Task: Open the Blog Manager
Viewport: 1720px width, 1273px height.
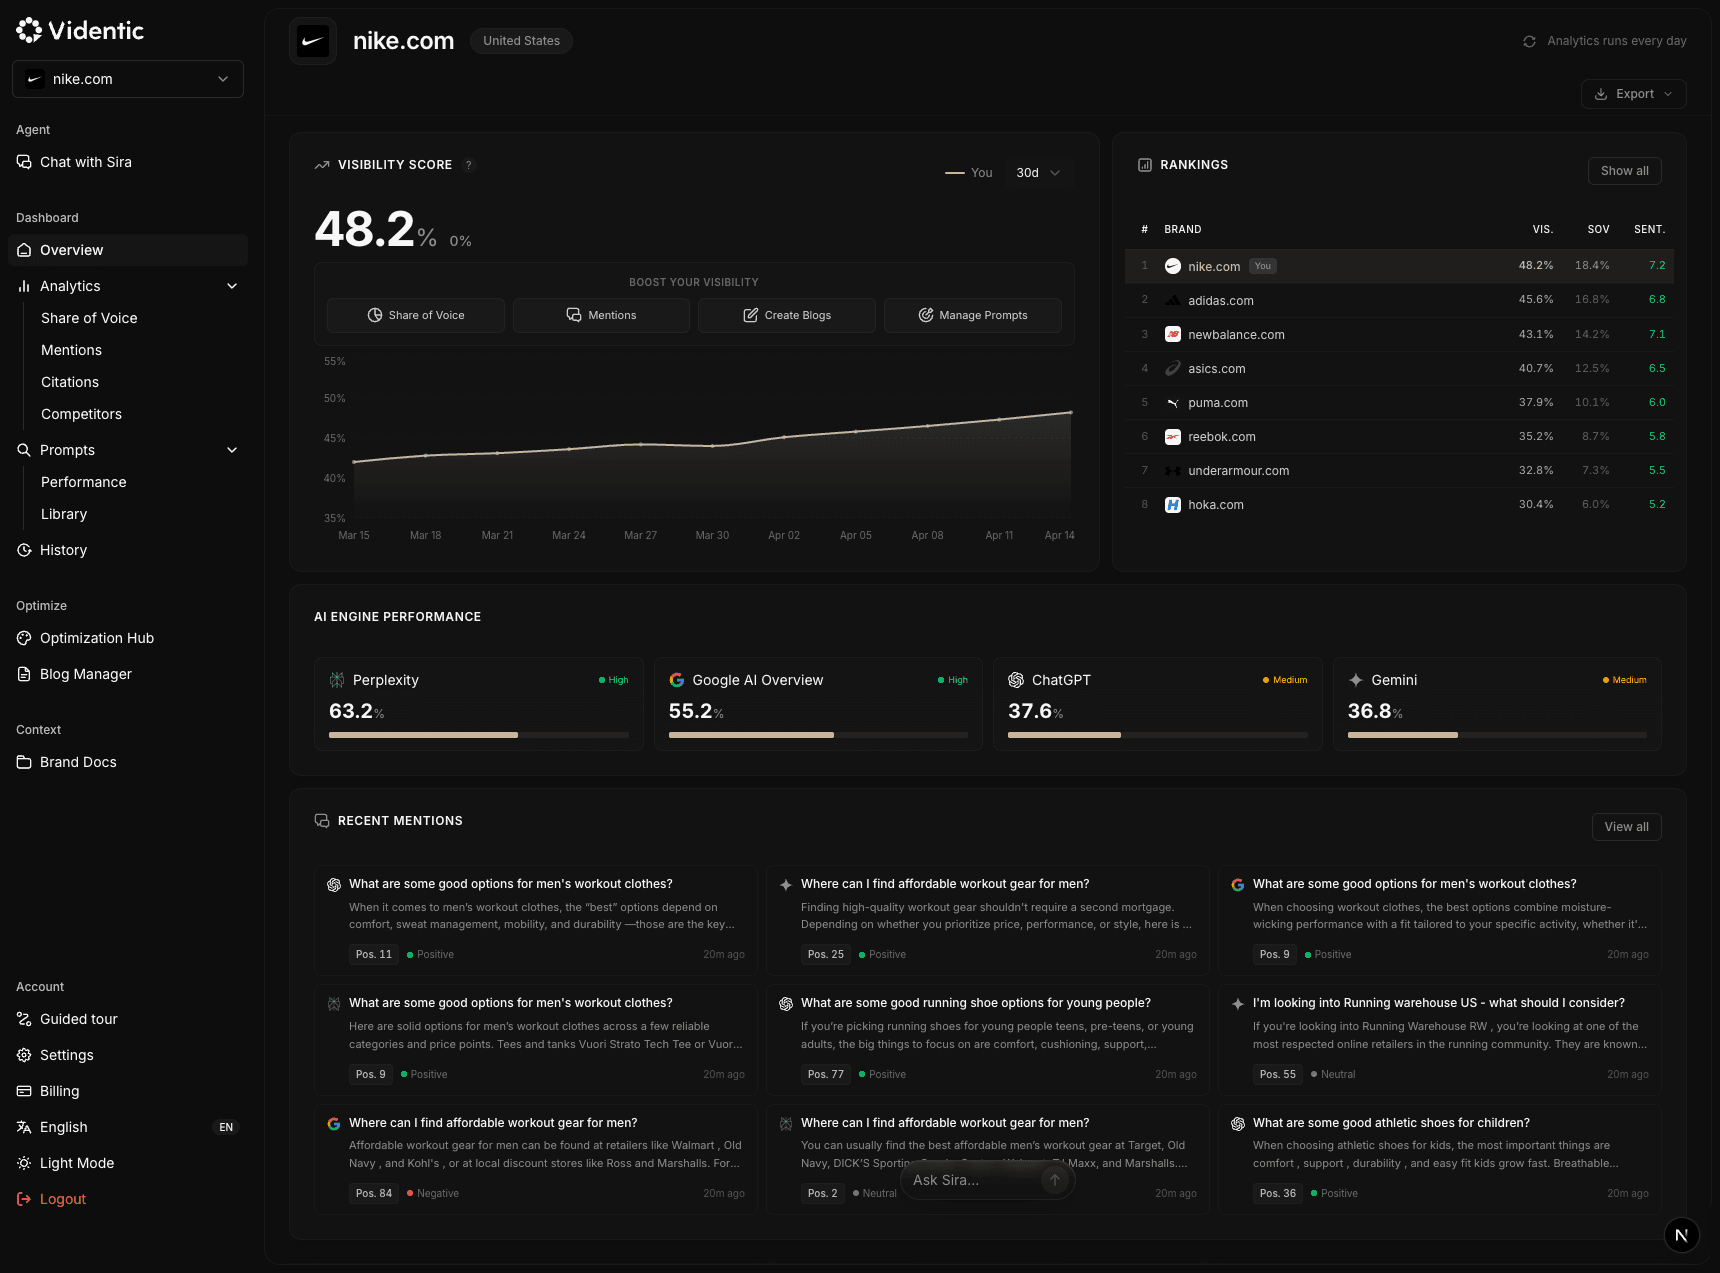Action: point(86,673)
